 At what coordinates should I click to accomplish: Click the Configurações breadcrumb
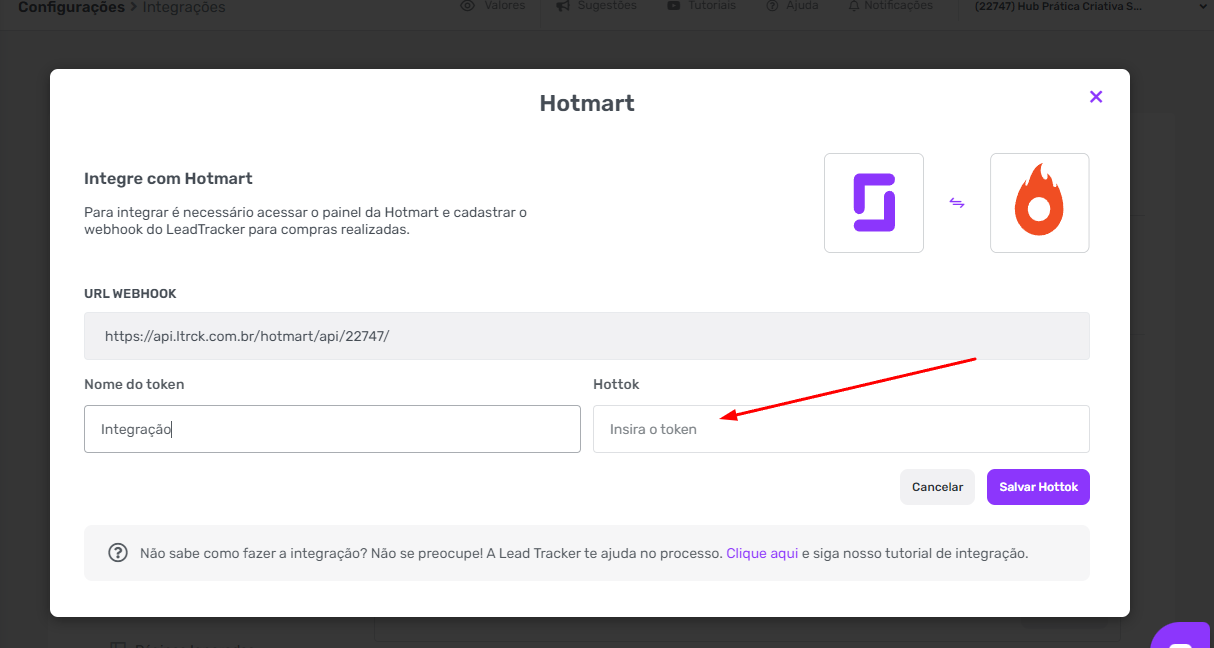tap(72, 7)
